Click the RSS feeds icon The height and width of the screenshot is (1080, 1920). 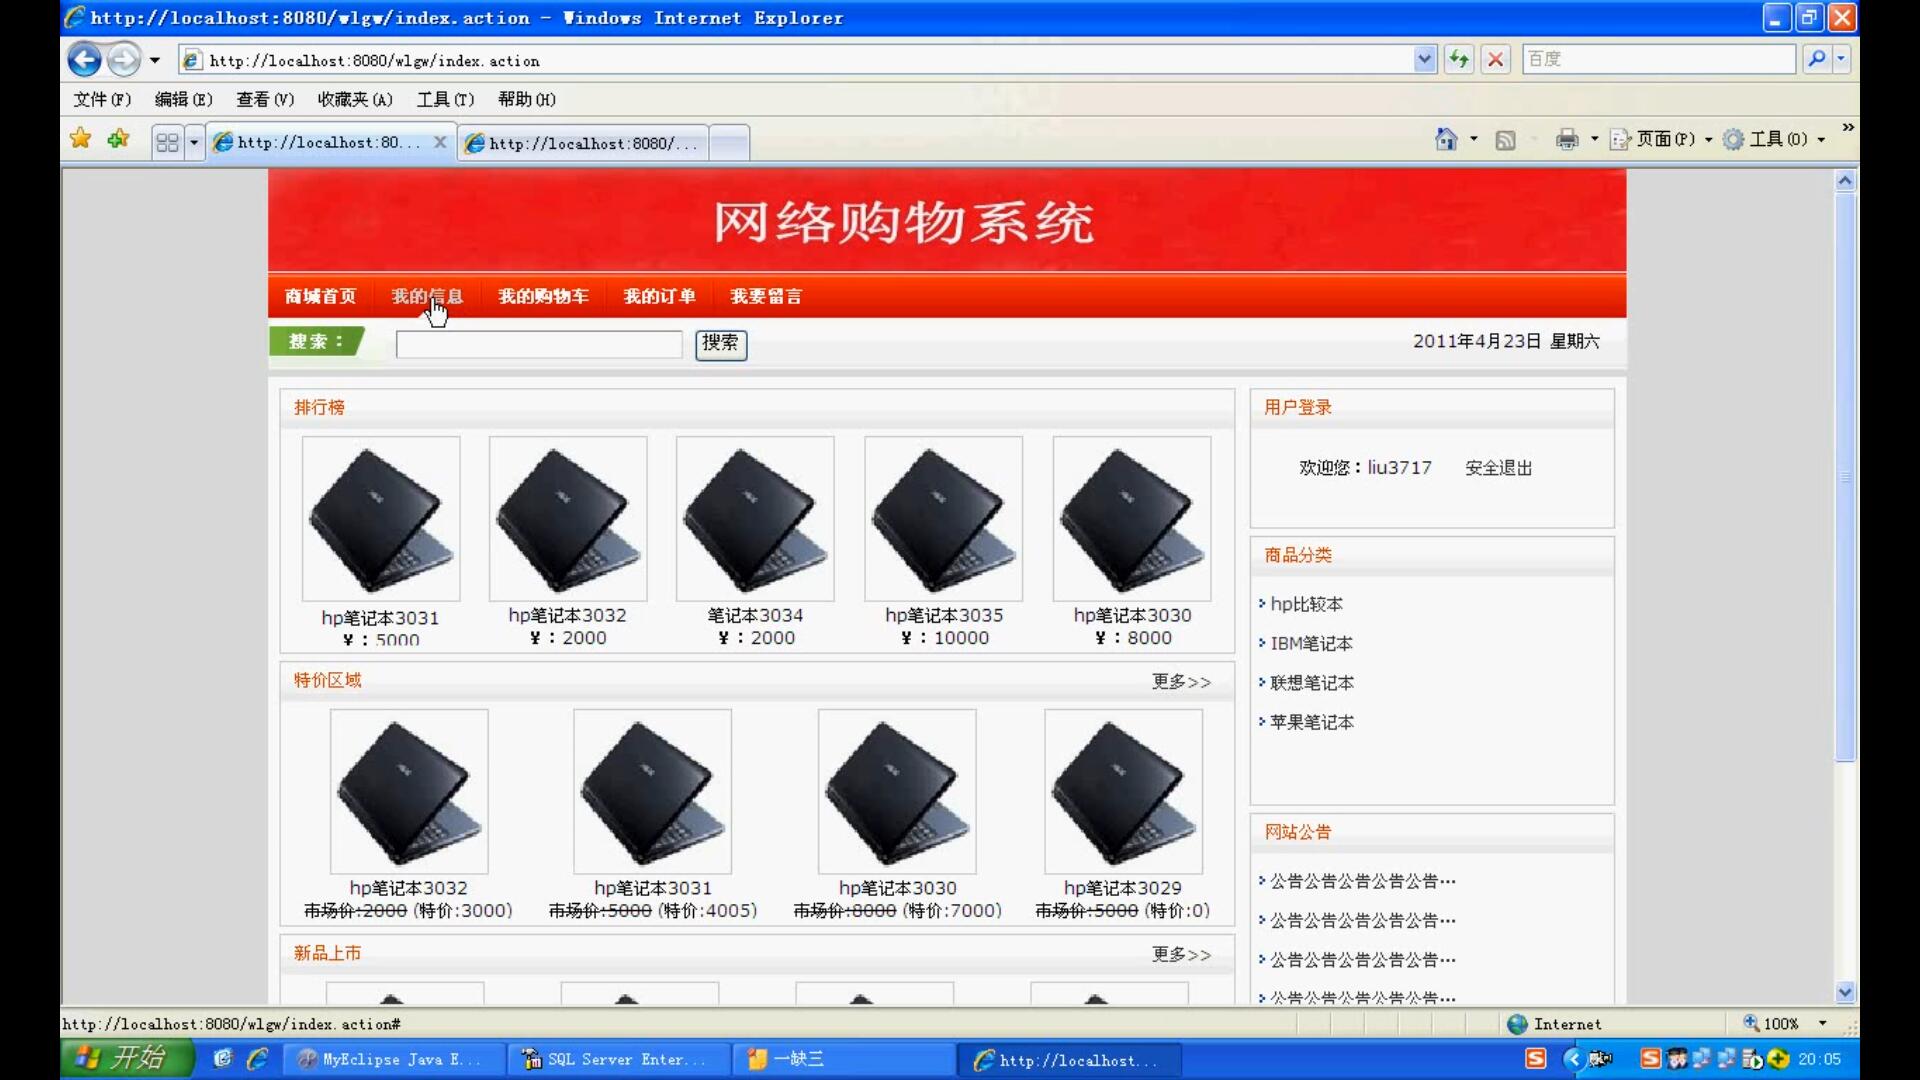pyautogui.click(x=1505, y=140)
